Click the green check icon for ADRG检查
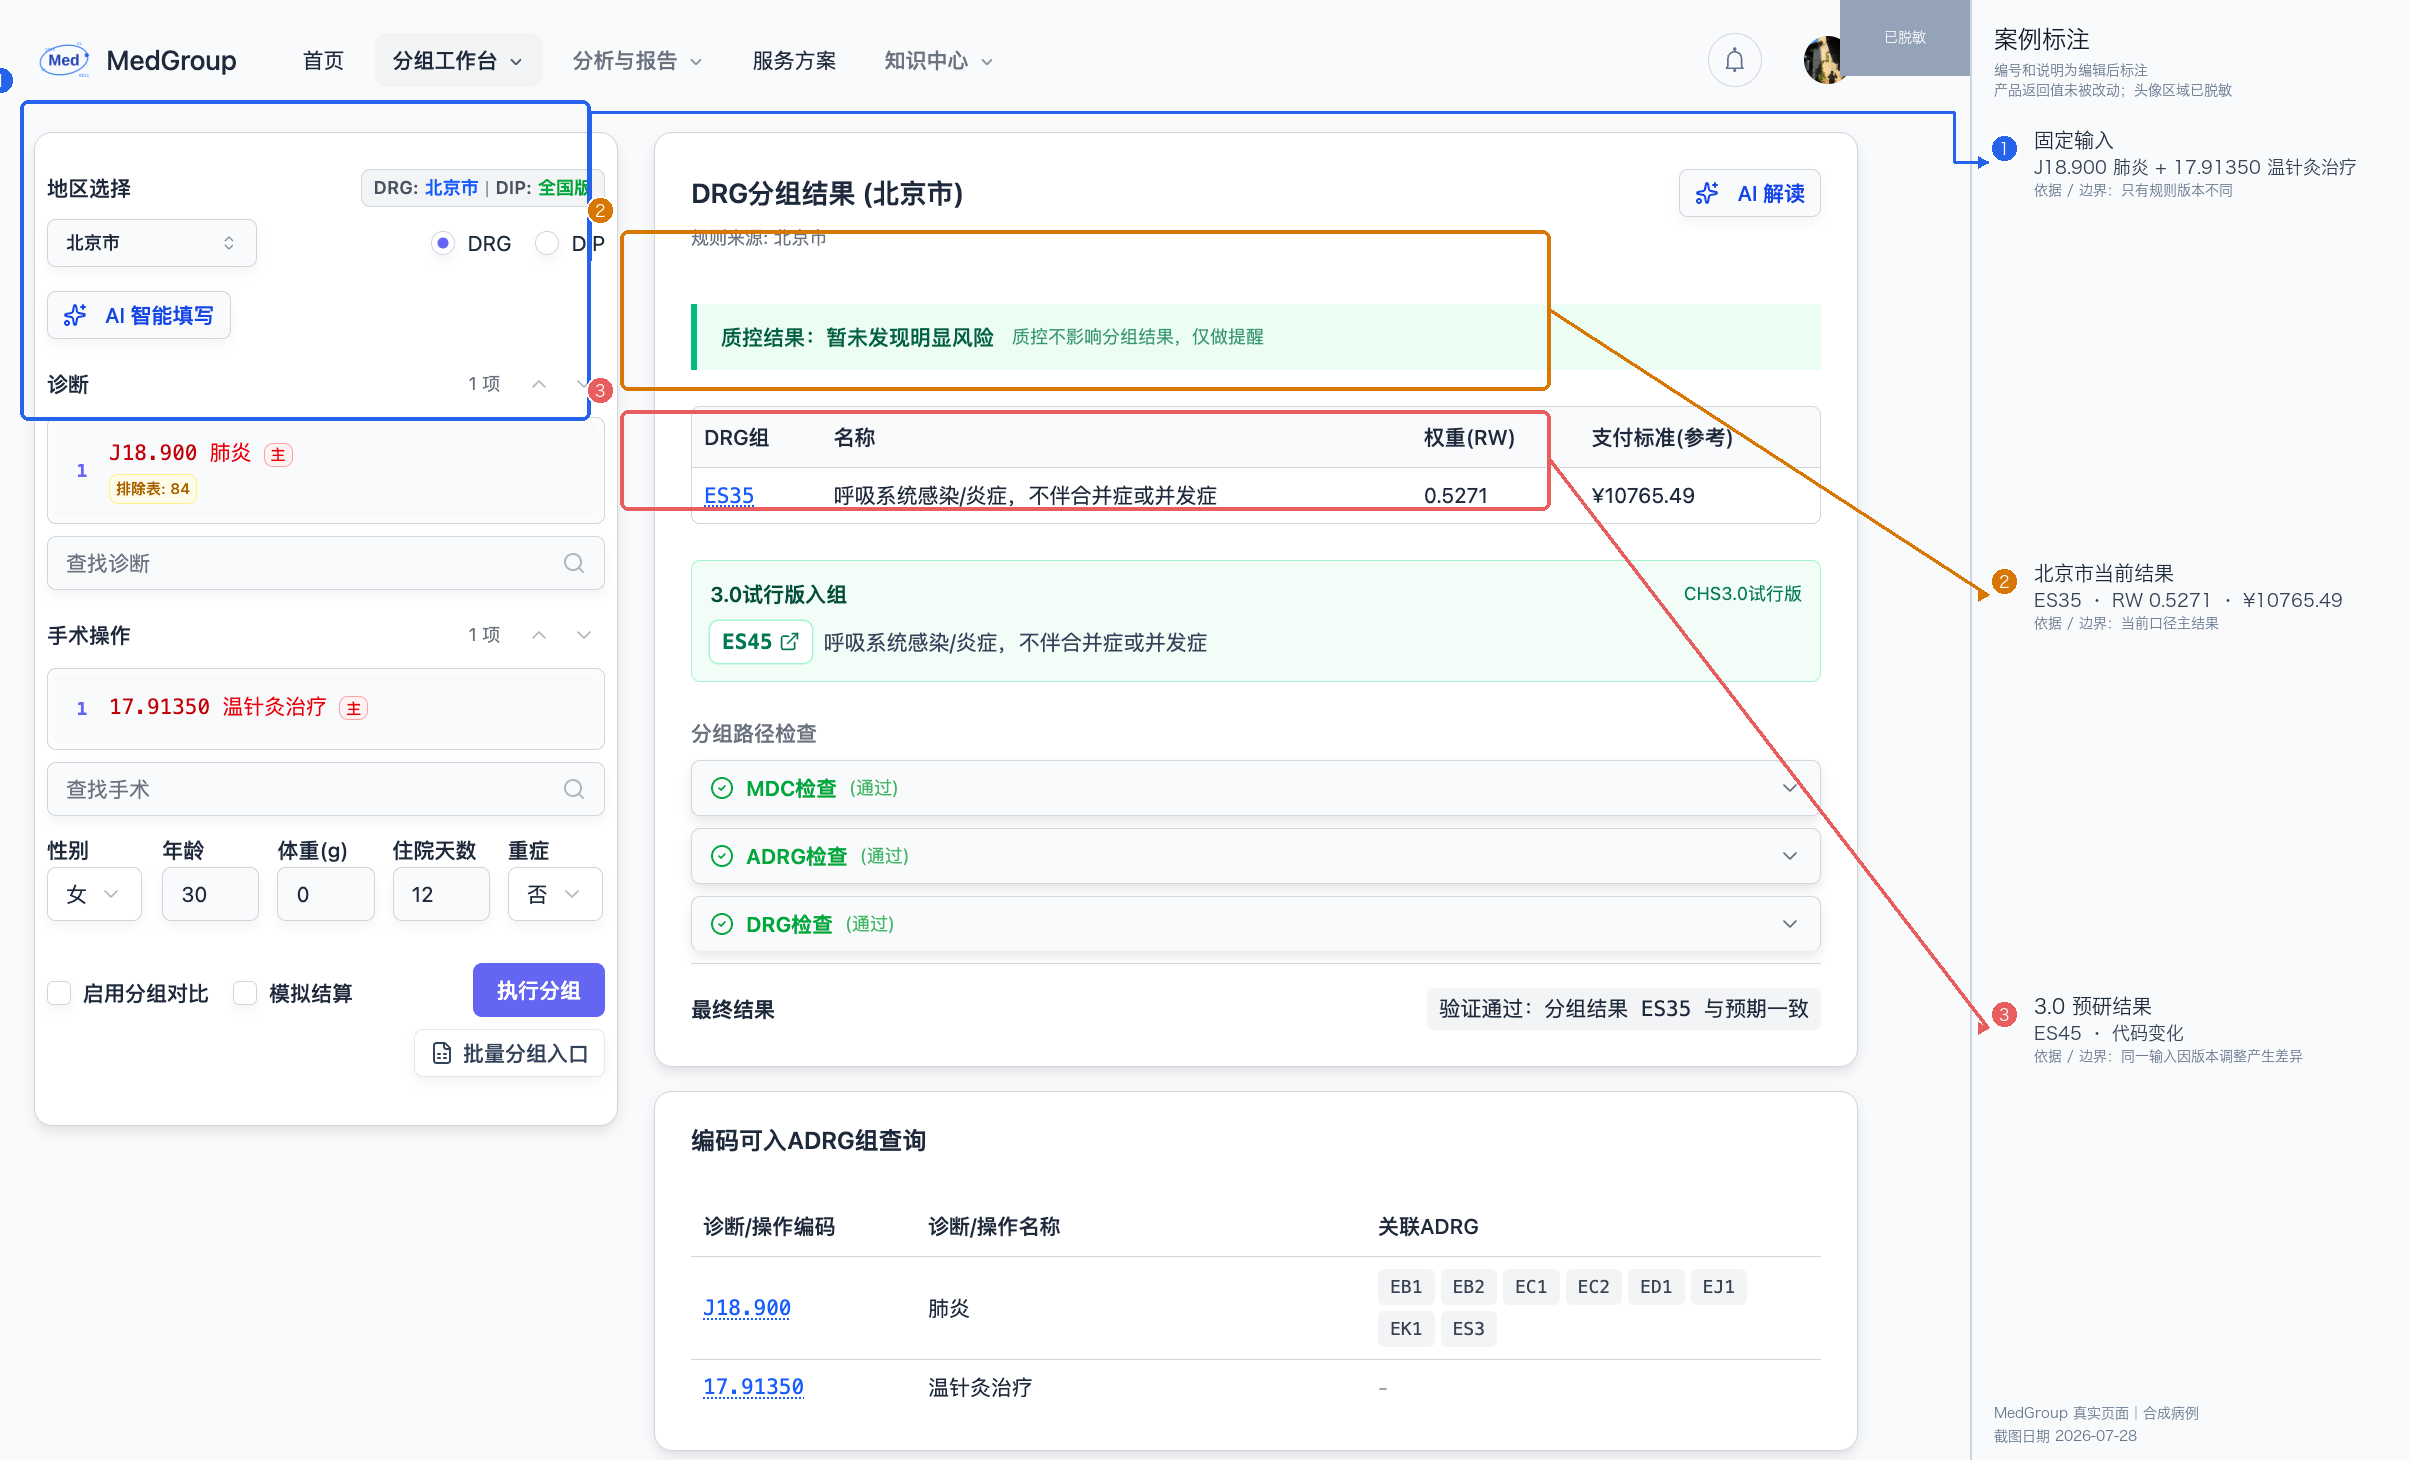 coord(722,856)
